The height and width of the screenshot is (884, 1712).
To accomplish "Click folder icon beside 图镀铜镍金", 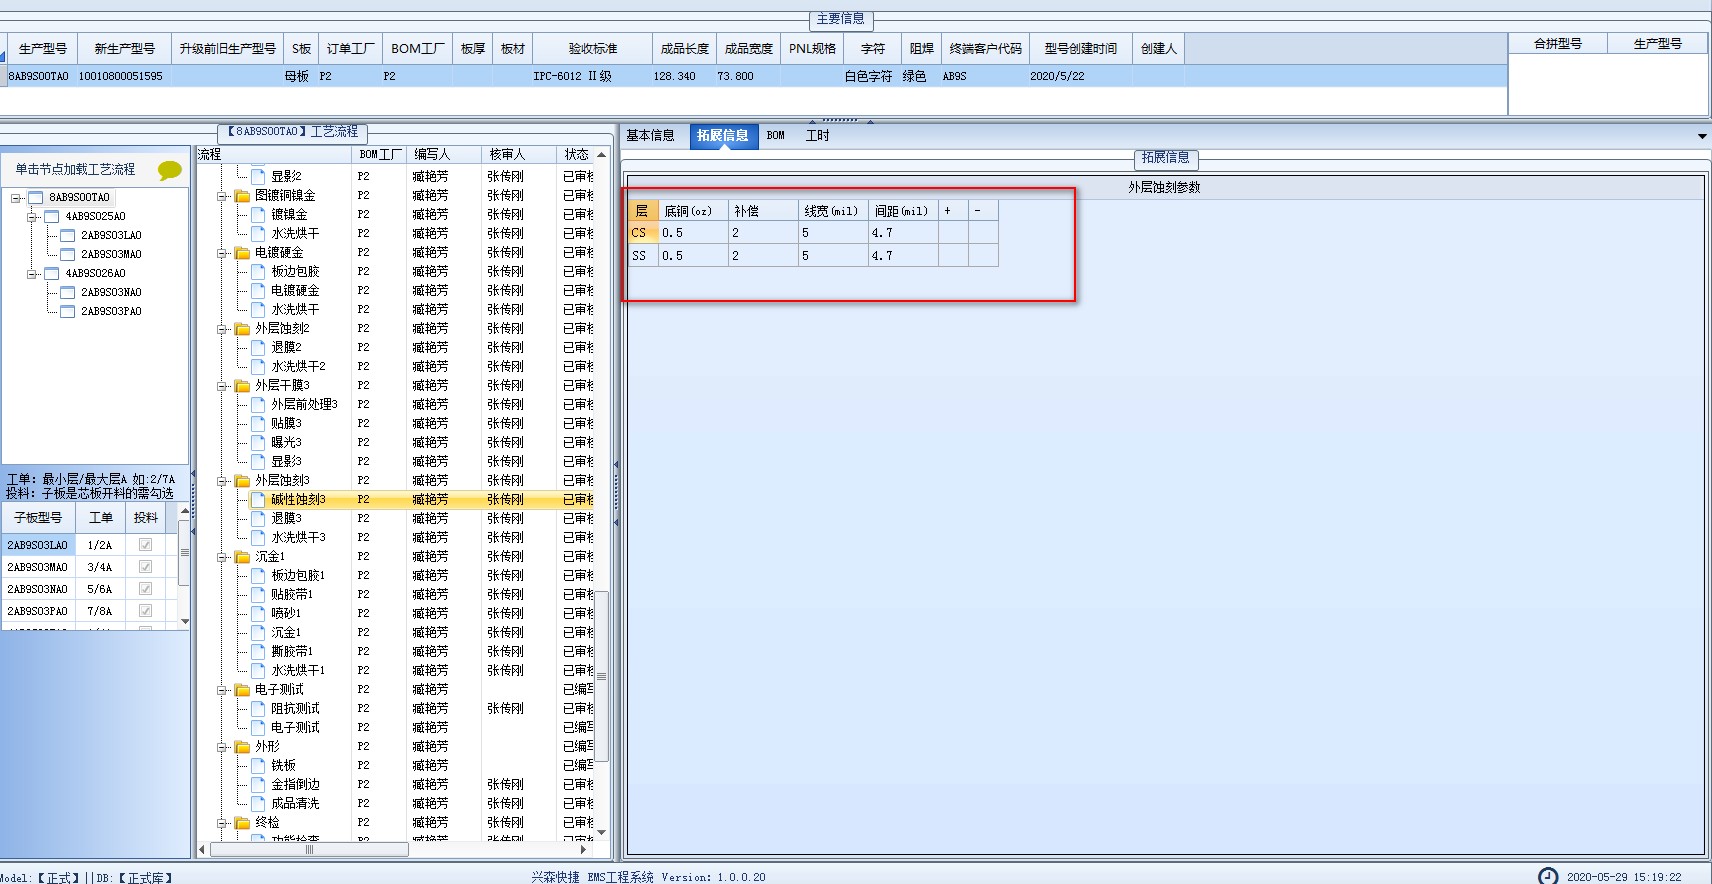I will [242, 196].
